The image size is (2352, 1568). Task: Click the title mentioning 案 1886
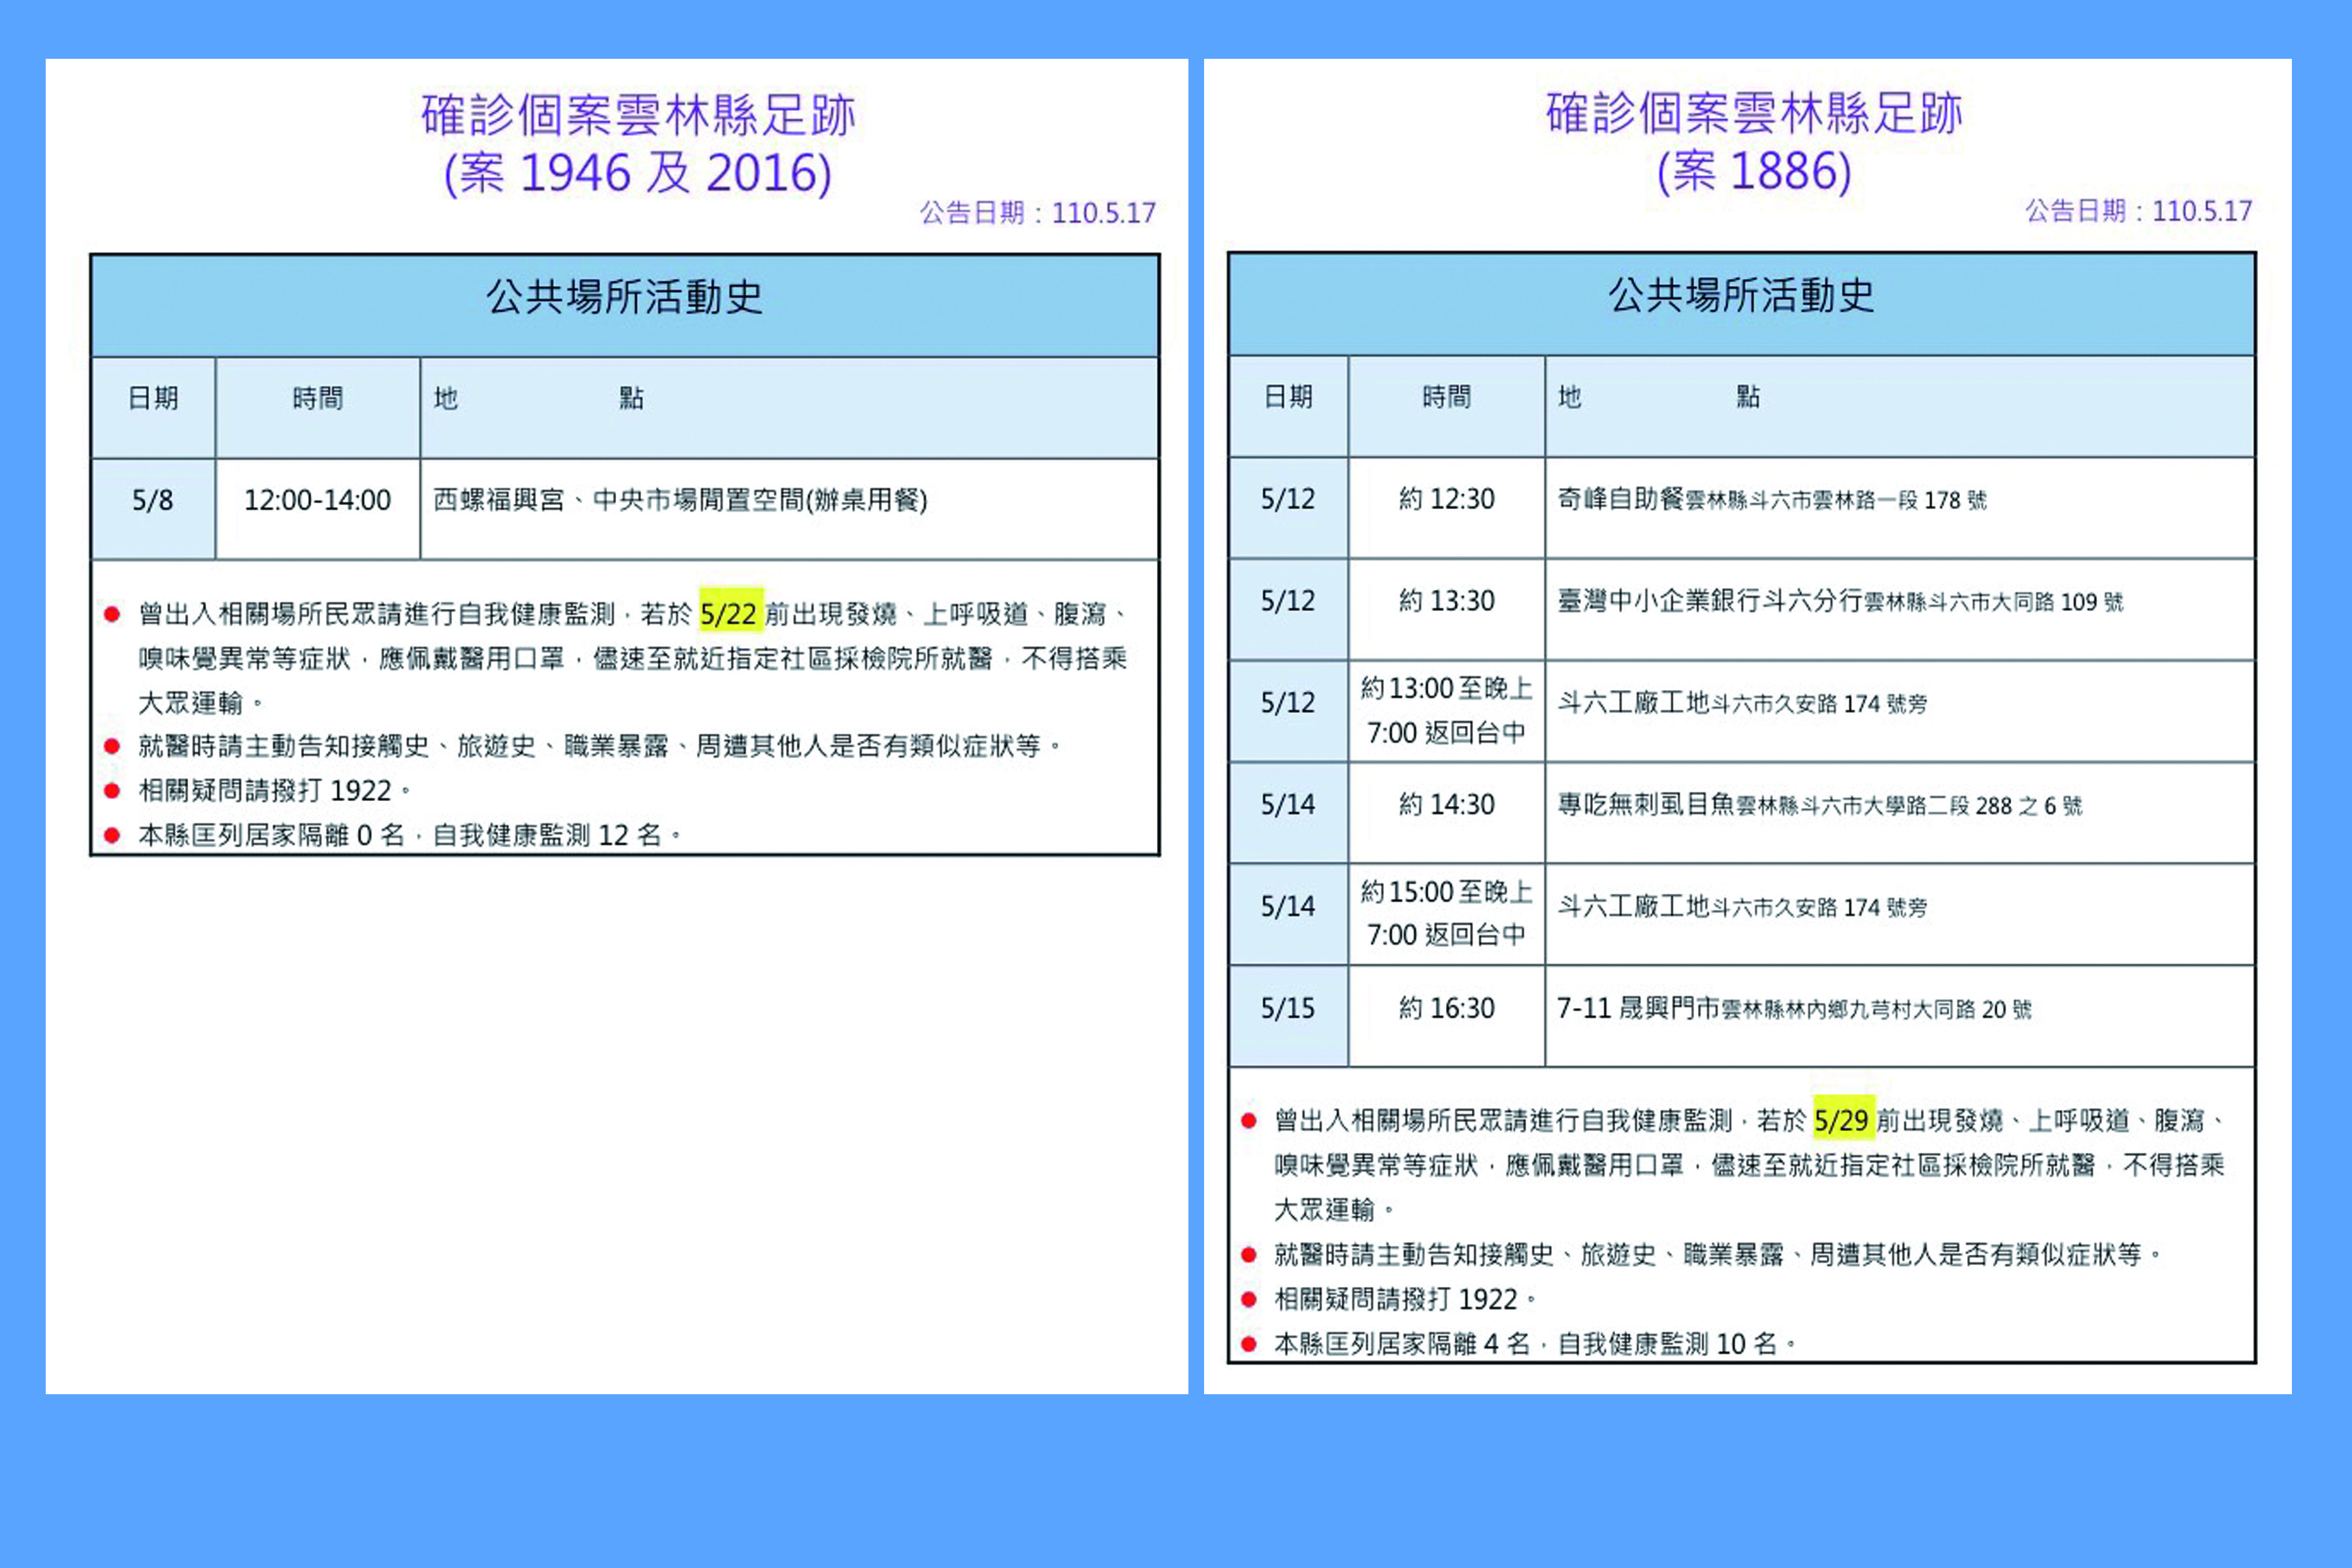point(1754,142)
